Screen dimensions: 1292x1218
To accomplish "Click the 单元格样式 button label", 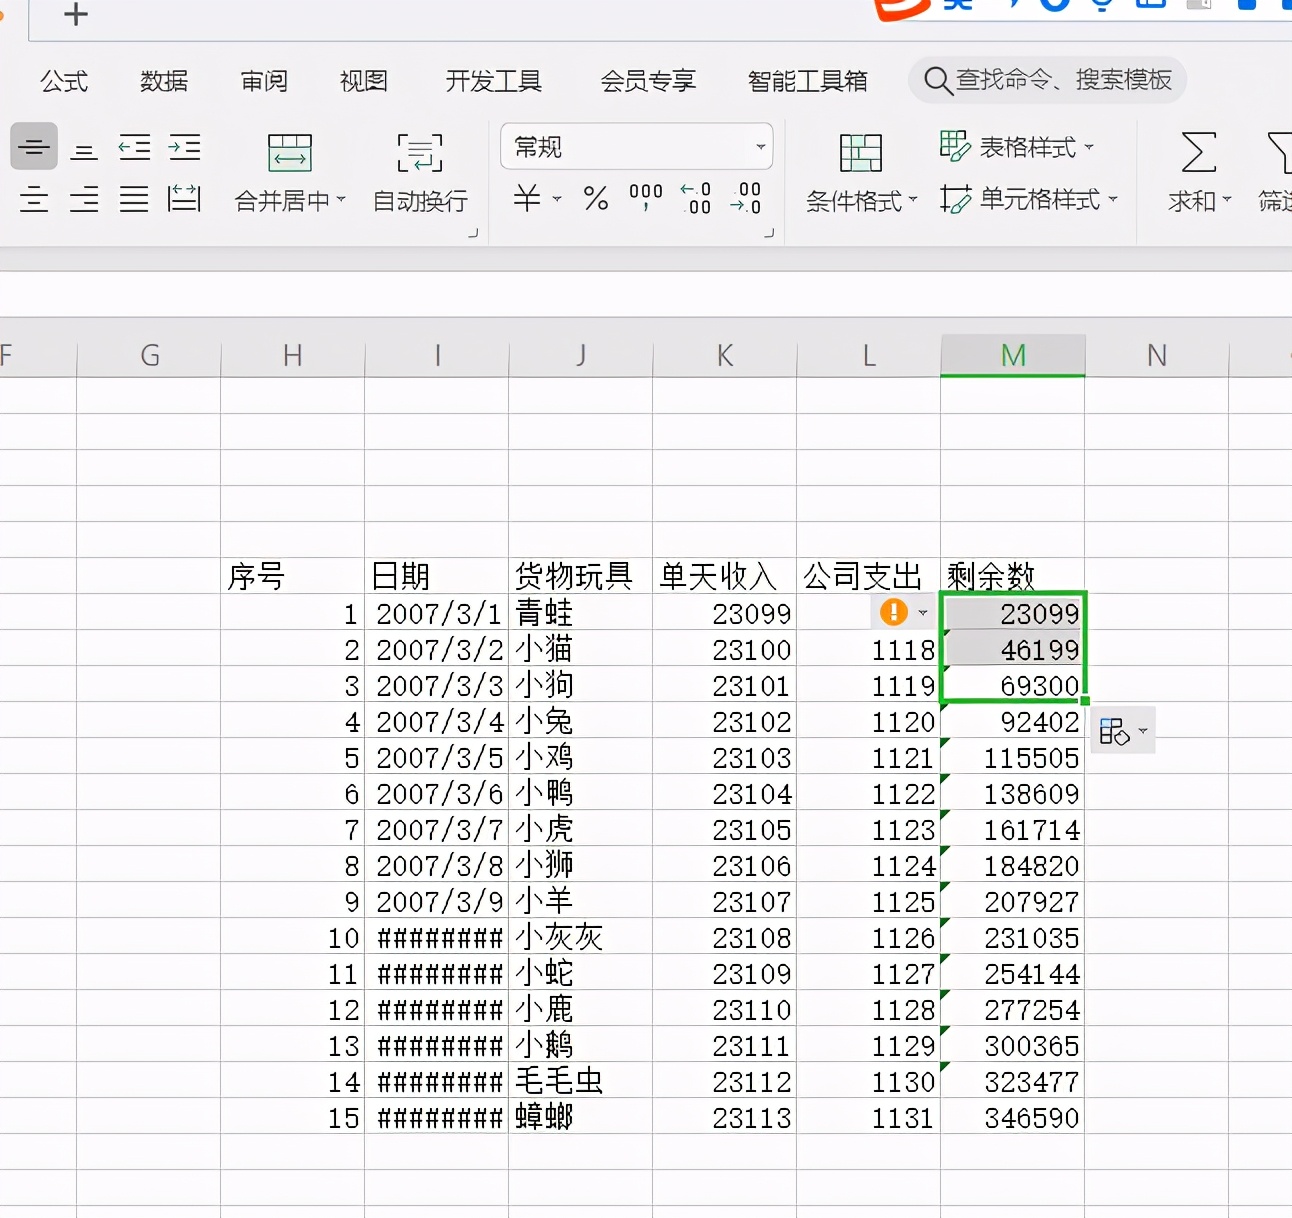I will click(1040, 200).
